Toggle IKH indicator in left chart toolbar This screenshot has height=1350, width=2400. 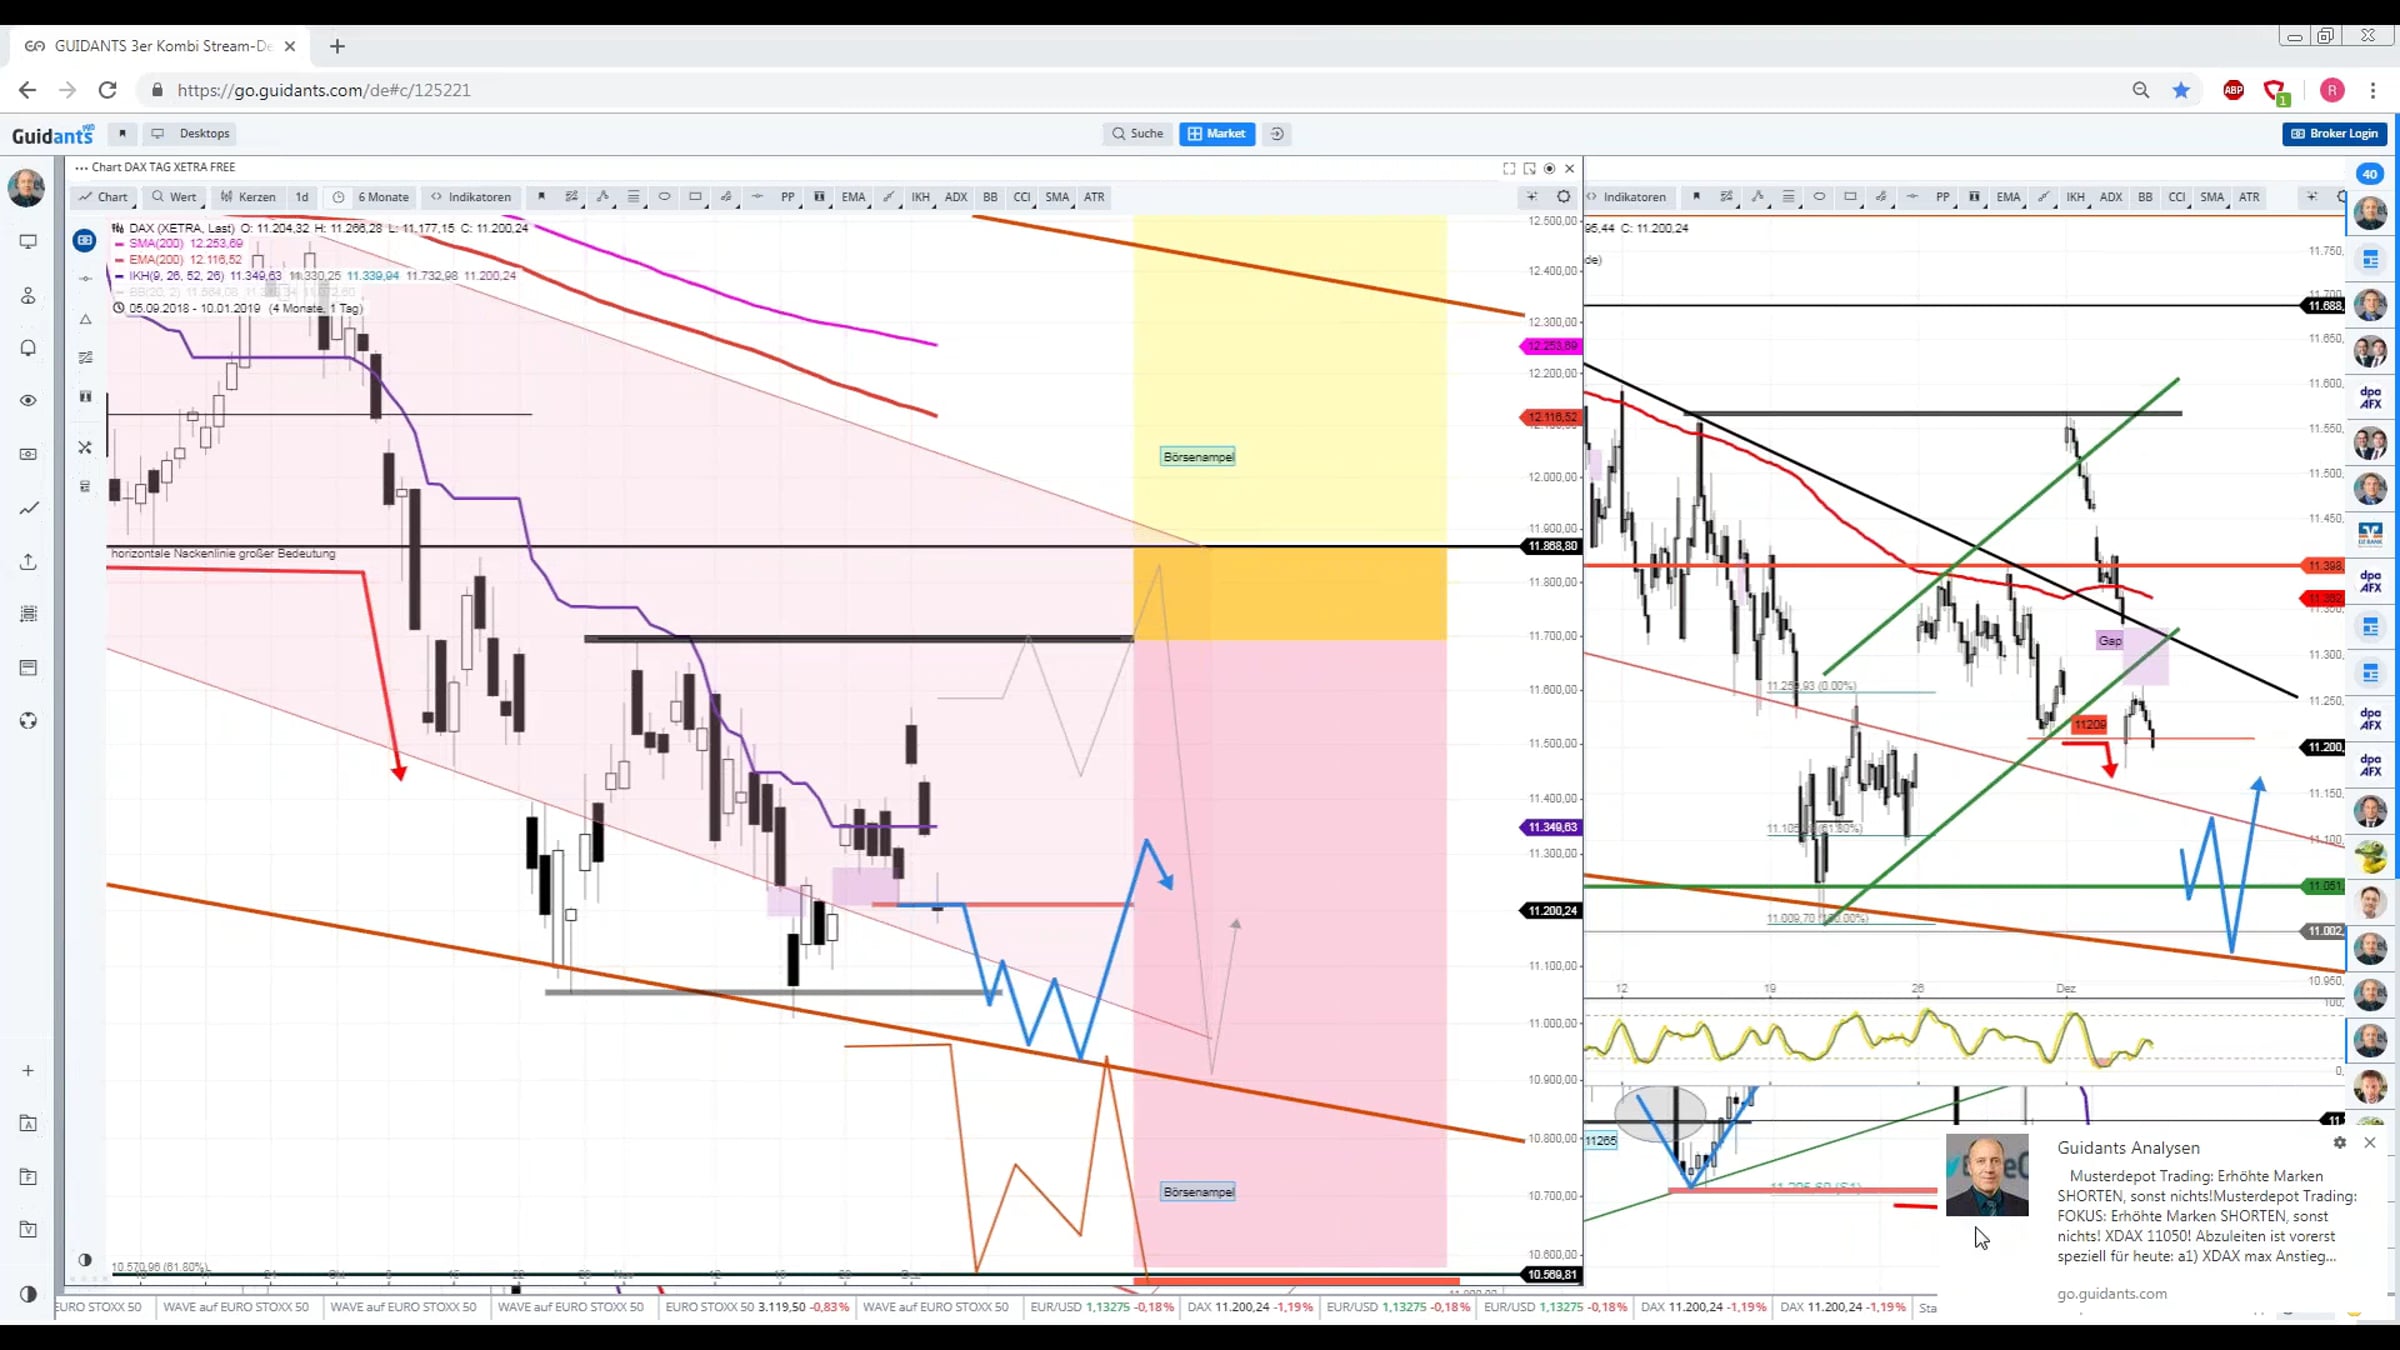920,197
